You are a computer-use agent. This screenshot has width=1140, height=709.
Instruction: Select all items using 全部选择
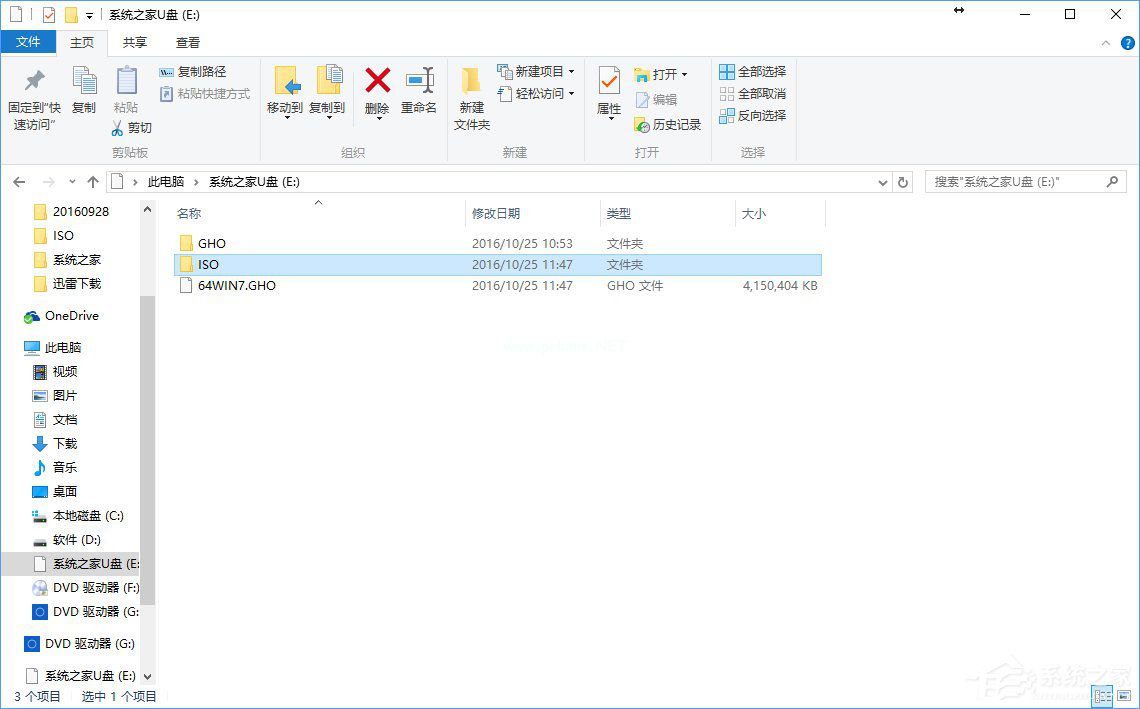point(752,71)
